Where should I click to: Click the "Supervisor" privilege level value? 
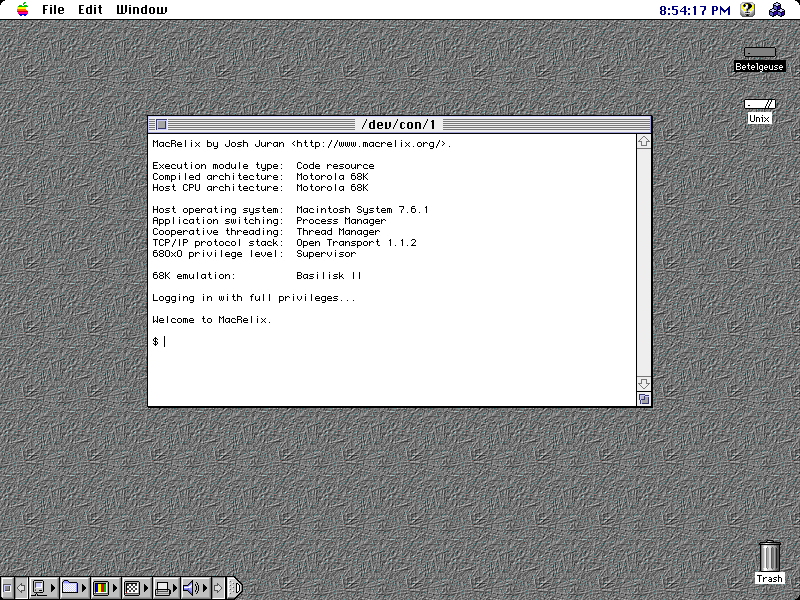(326, 254)
